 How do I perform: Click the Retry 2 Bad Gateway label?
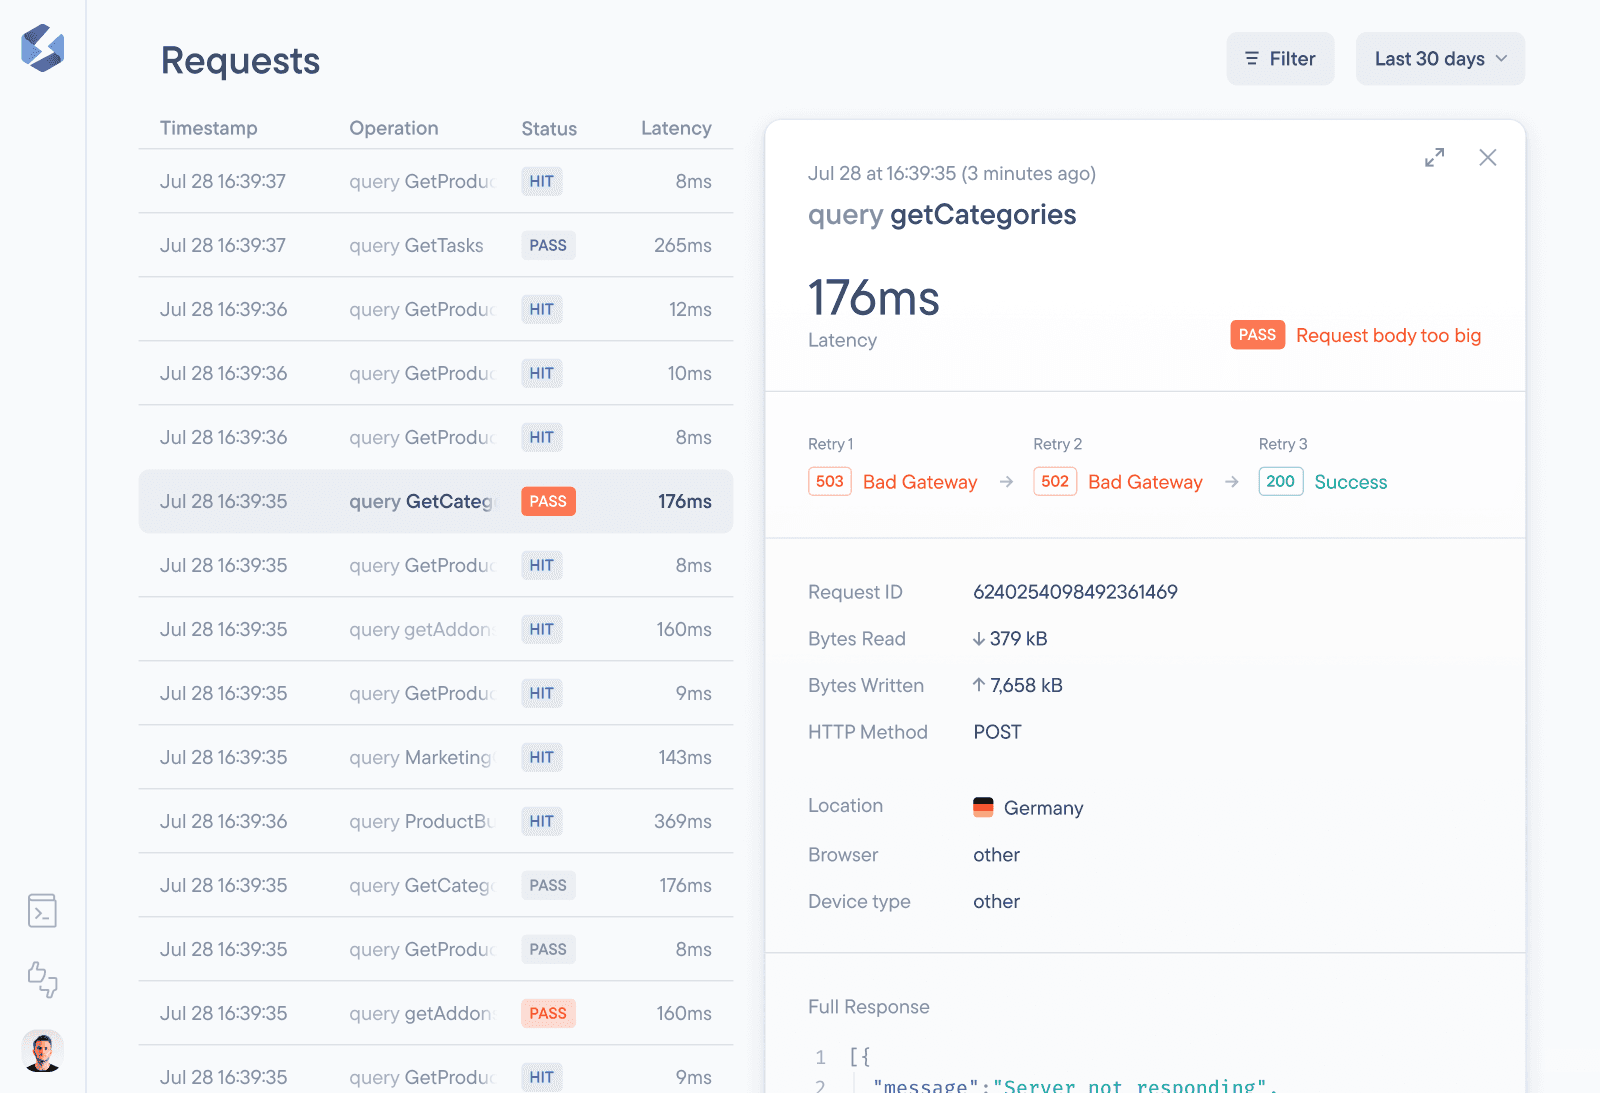point(1145,482)
